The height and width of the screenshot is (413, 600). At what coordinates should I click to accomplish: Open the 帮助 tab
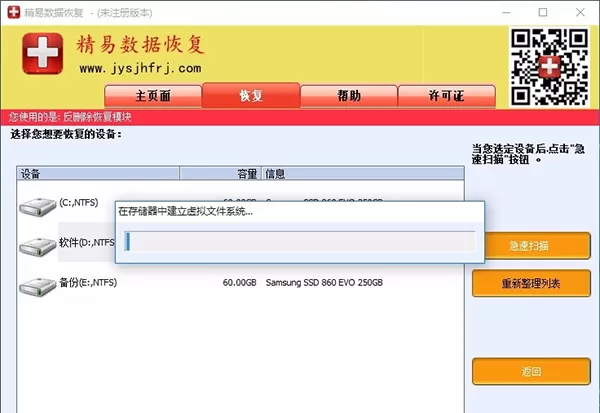[x=349, y=96]
